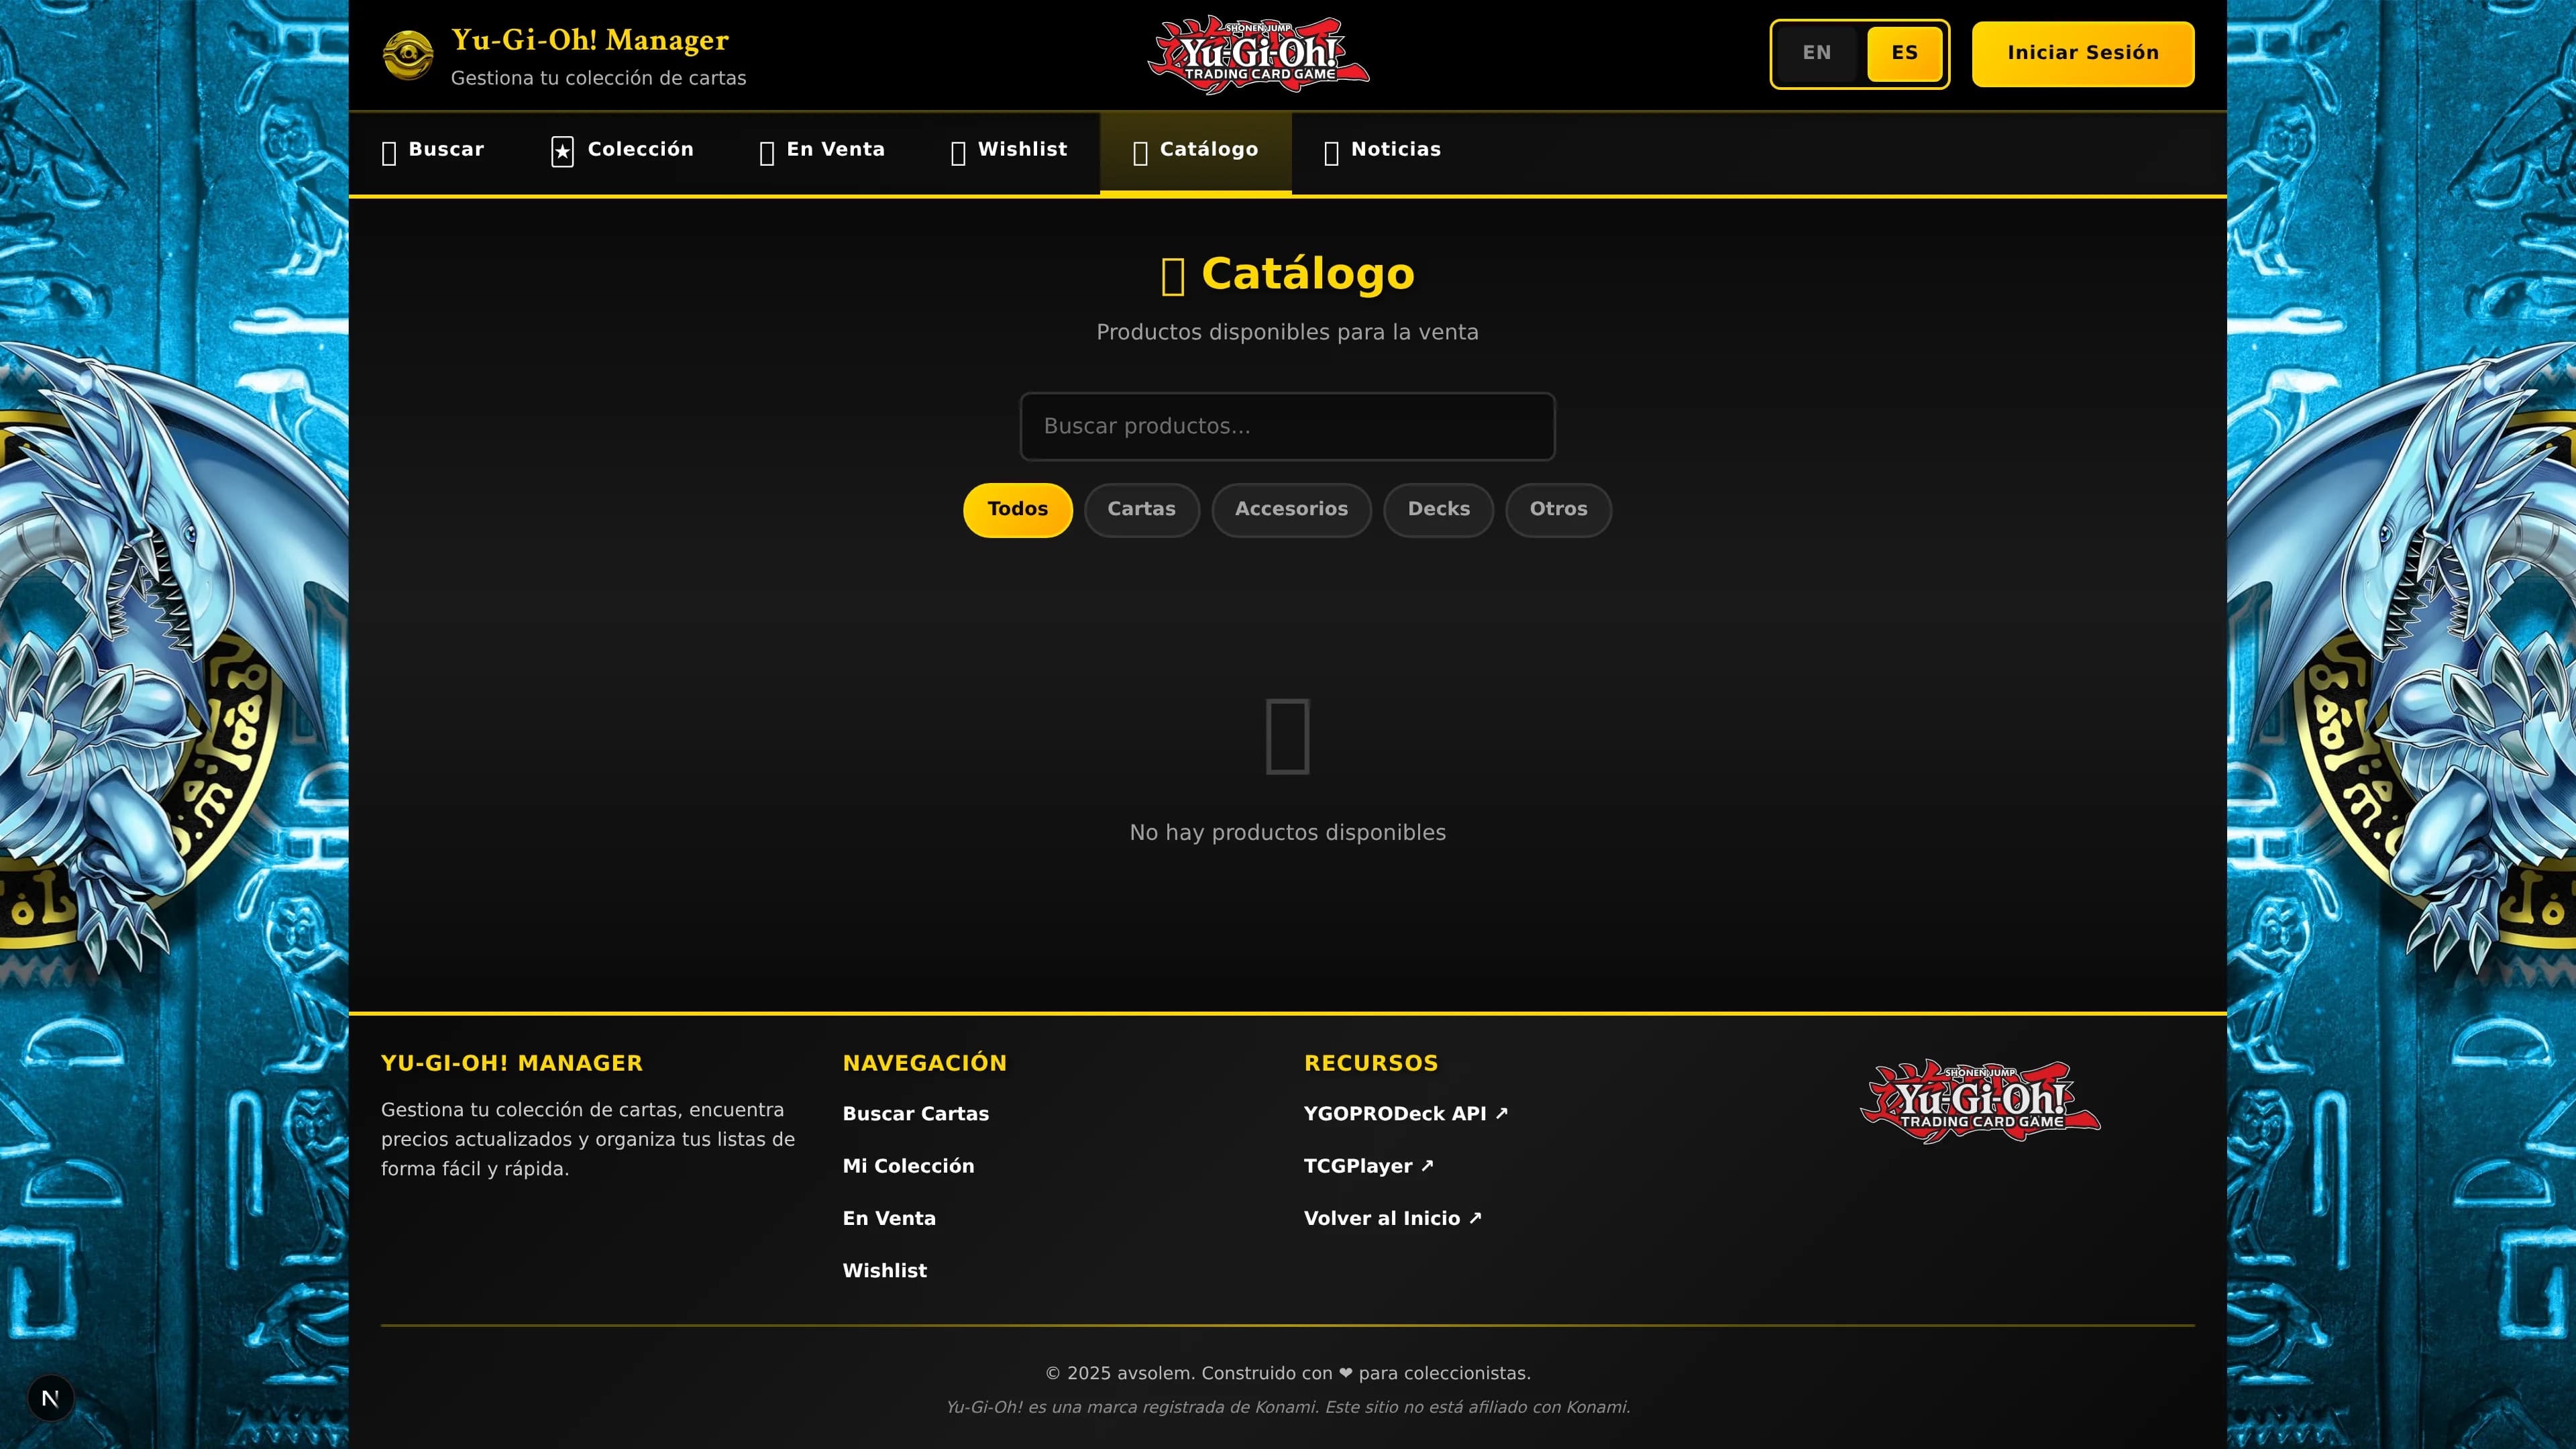The width and height of the screenshot is (2576, 1449).
Task: Follow the Mi Colección footer link
Action: click(908, 1166)
